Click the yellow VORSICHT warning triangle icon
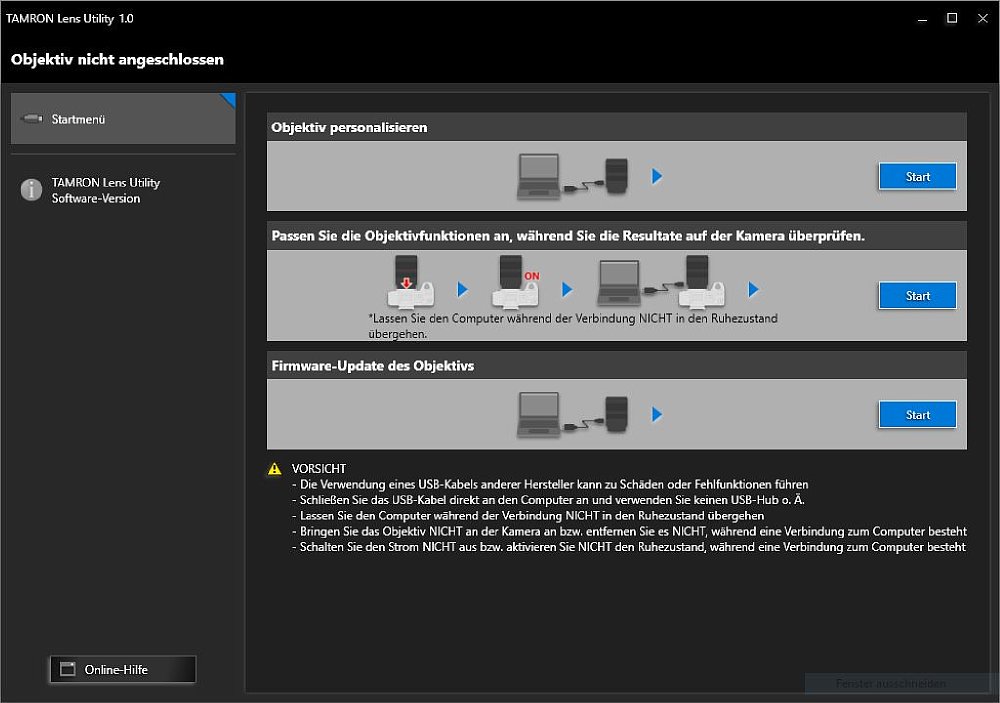 coord(273,467)
